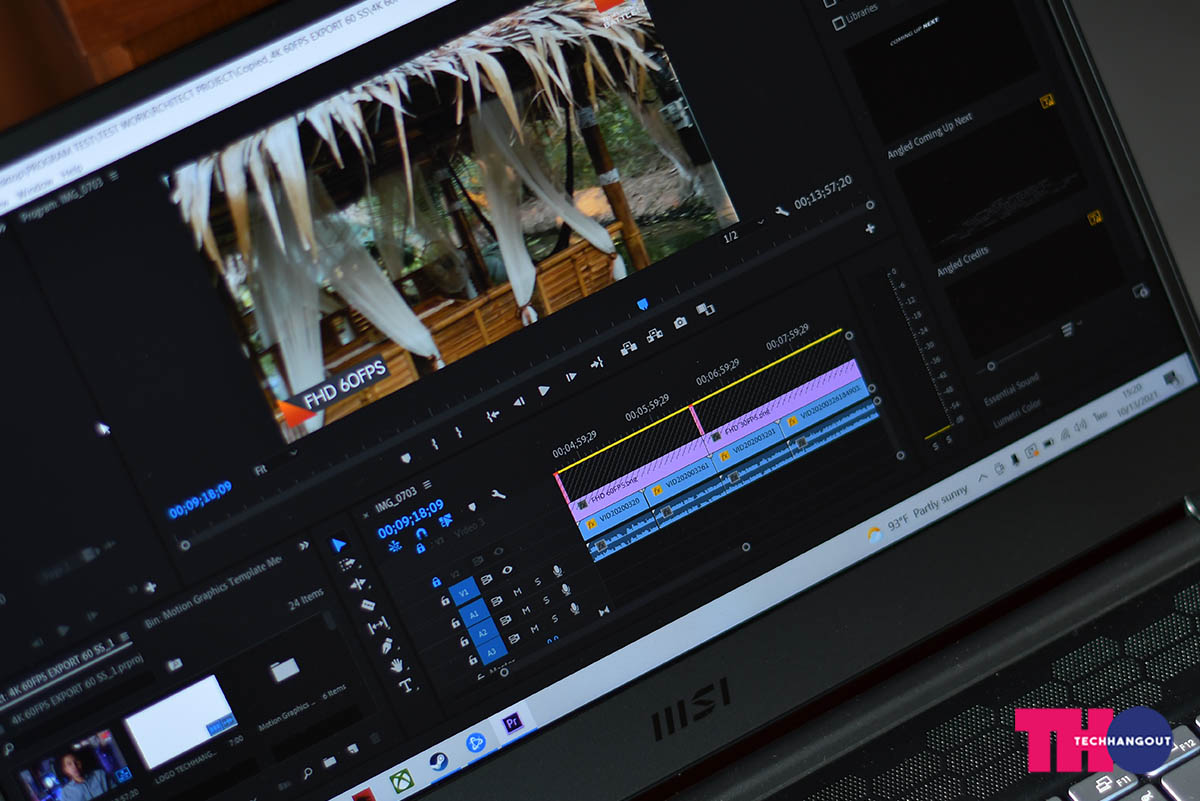Viewport: 1200px width, 801px height.
Task: Click Go to In transport button
Action: tap(493, 416)
